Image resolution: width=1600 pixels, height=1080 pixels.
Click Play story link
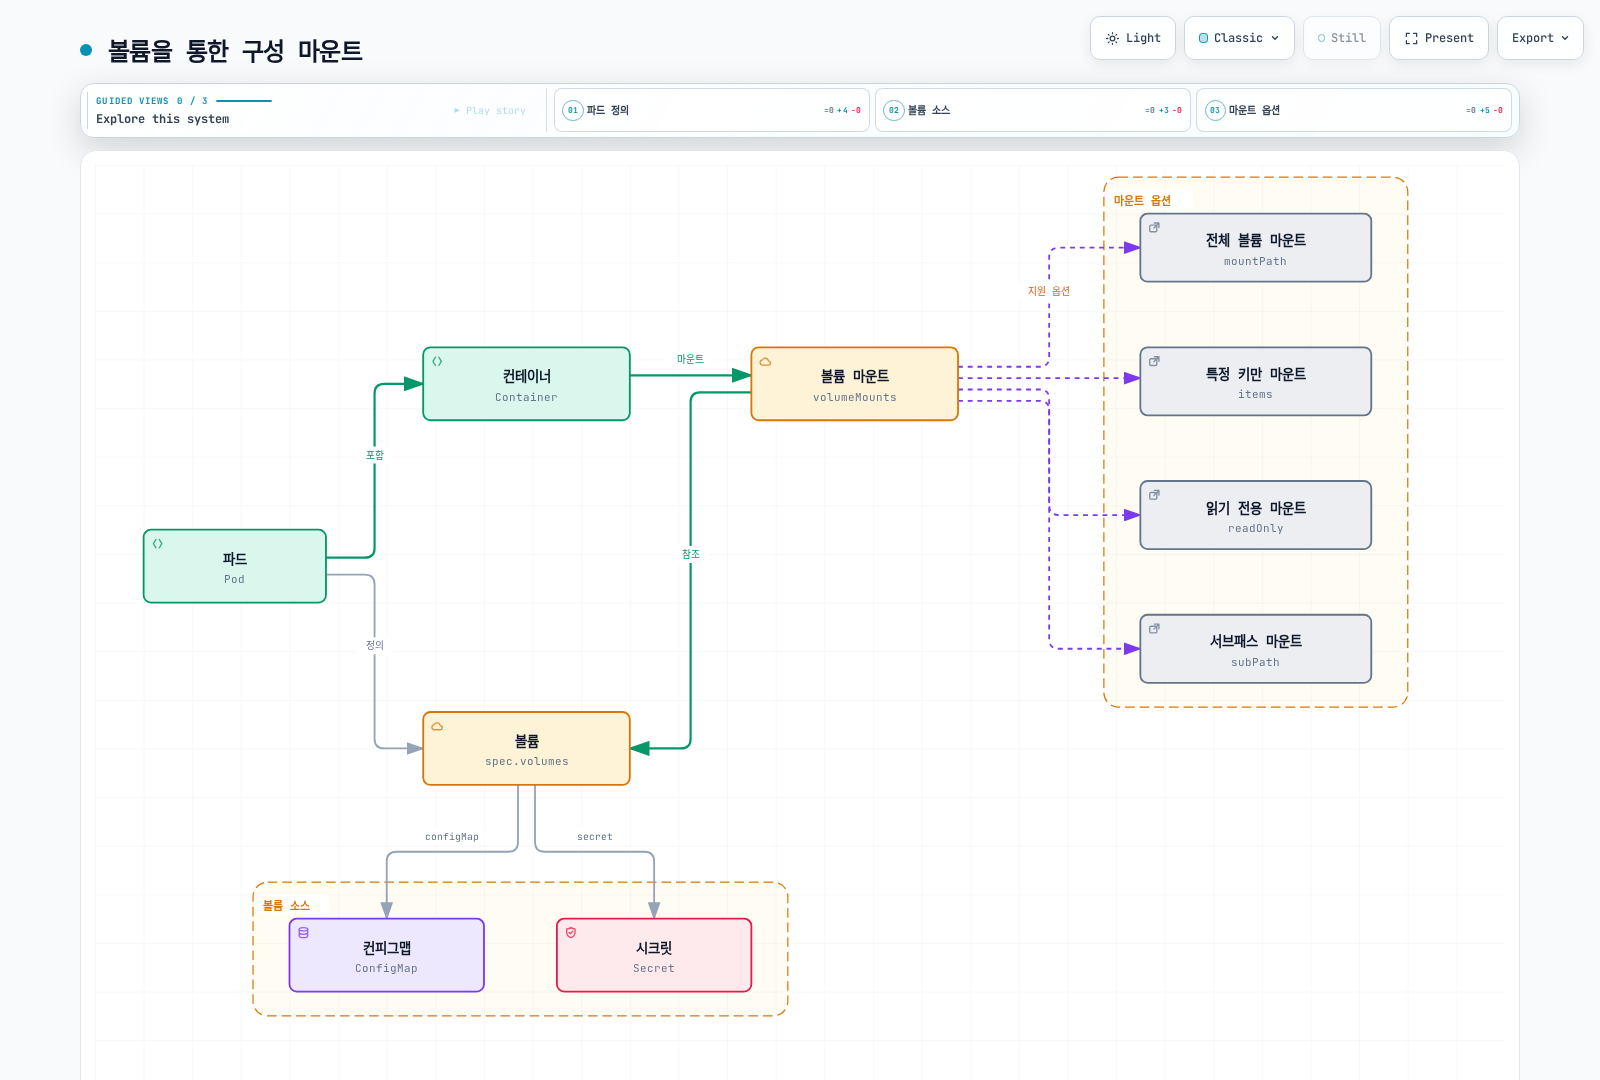(490, 111)
